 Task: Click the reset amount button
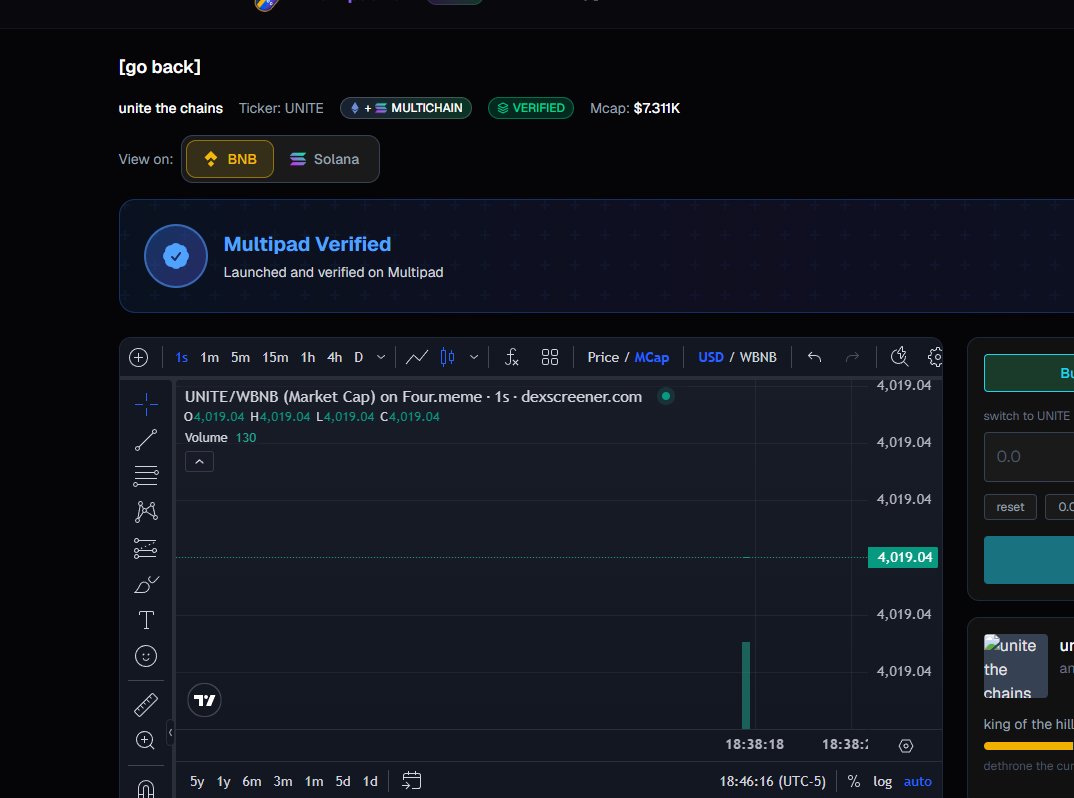pos(1010,507)
